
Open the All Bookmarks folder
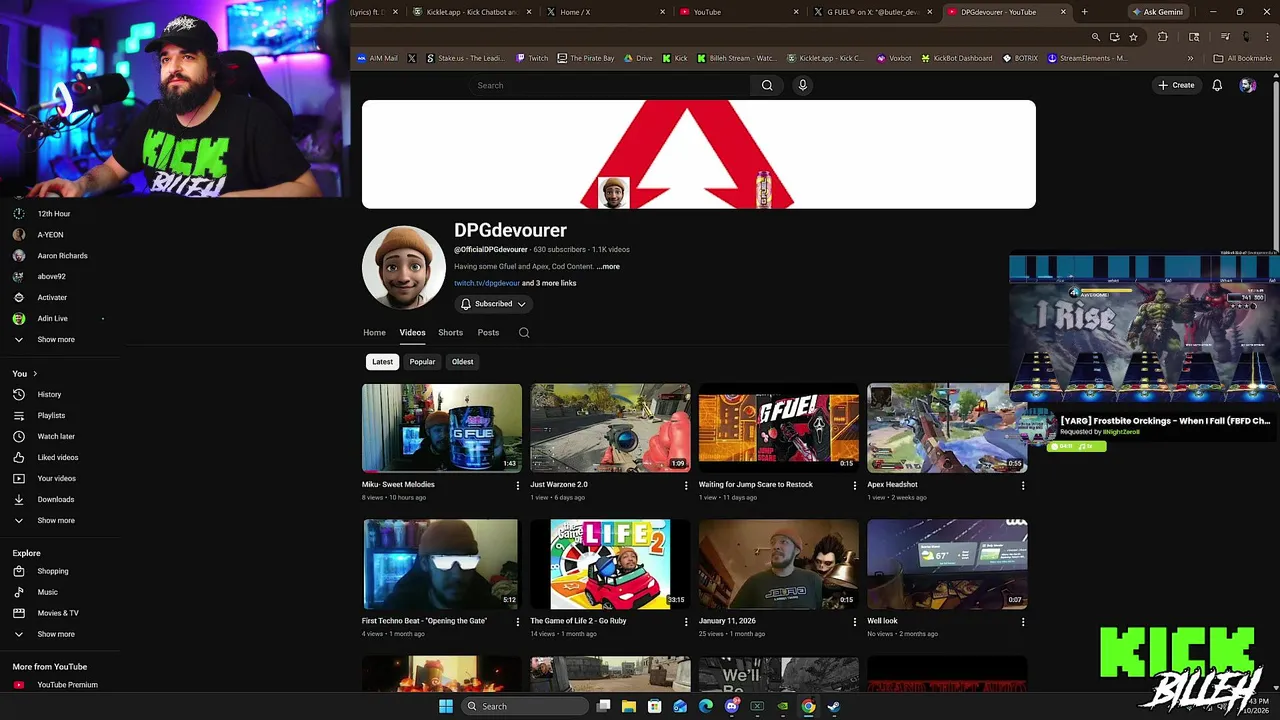point(1243,58)
